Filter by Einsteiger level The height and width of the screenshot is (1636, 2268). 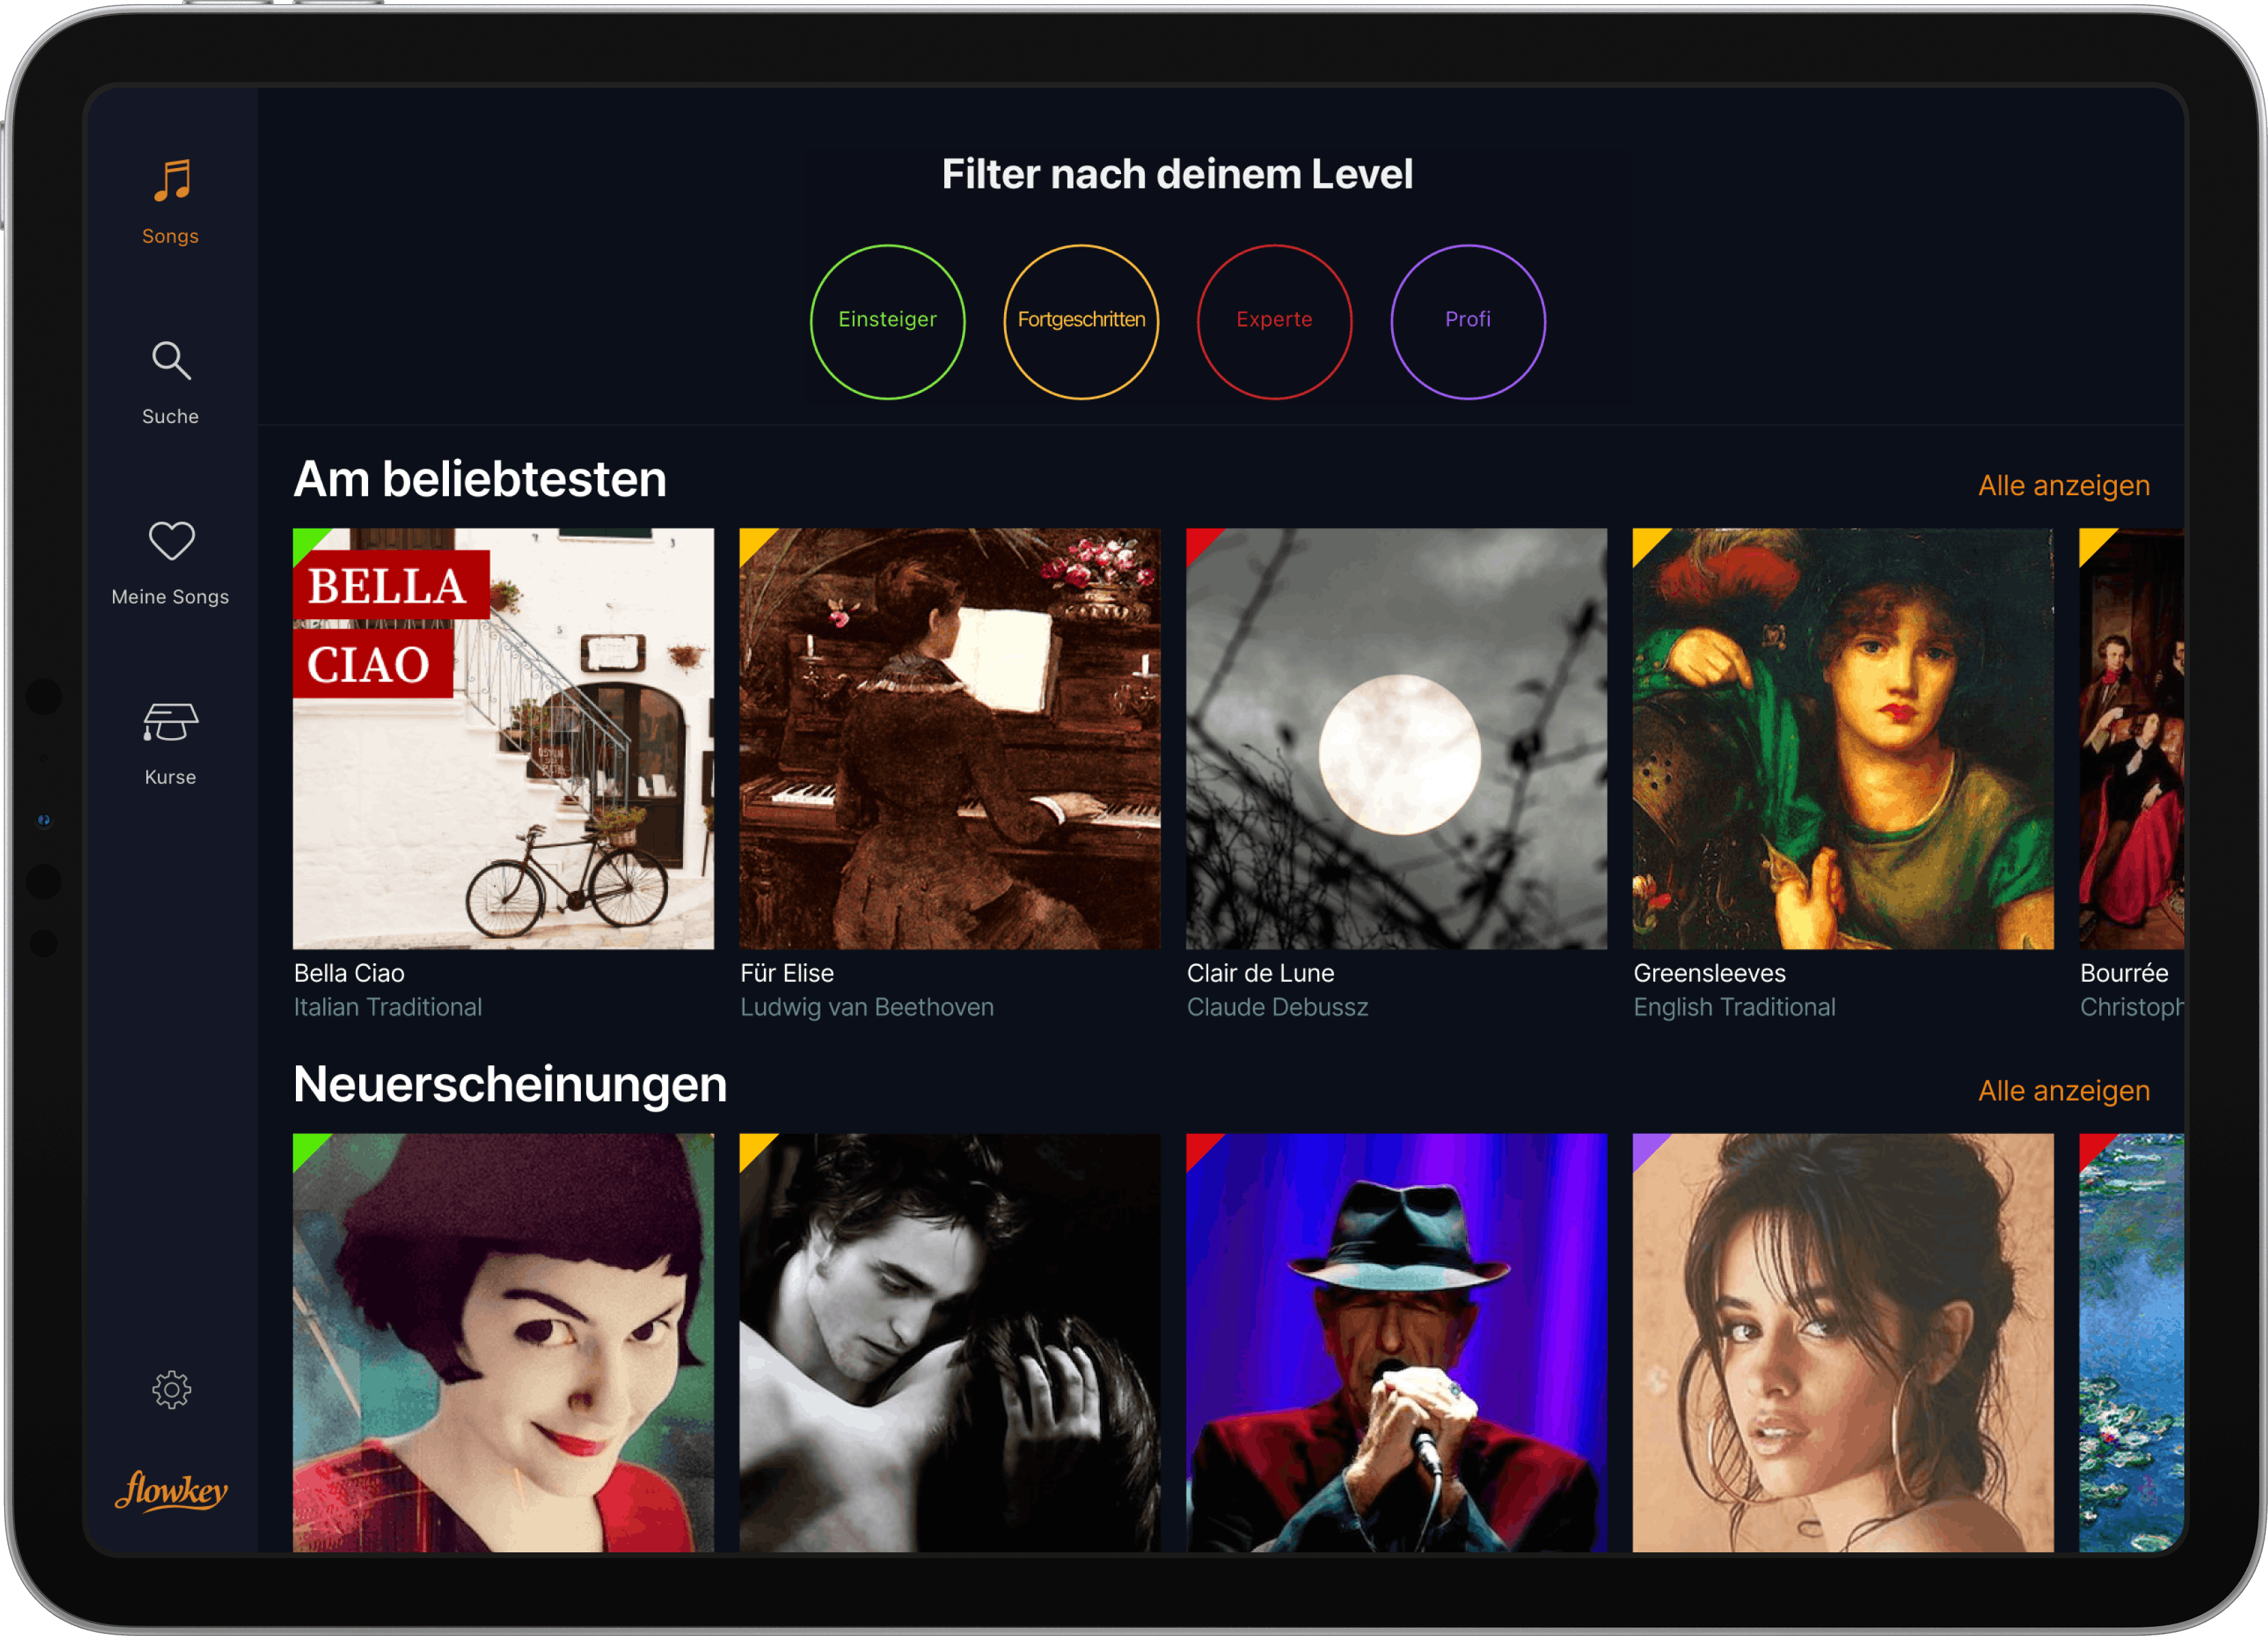click(887, 321)
